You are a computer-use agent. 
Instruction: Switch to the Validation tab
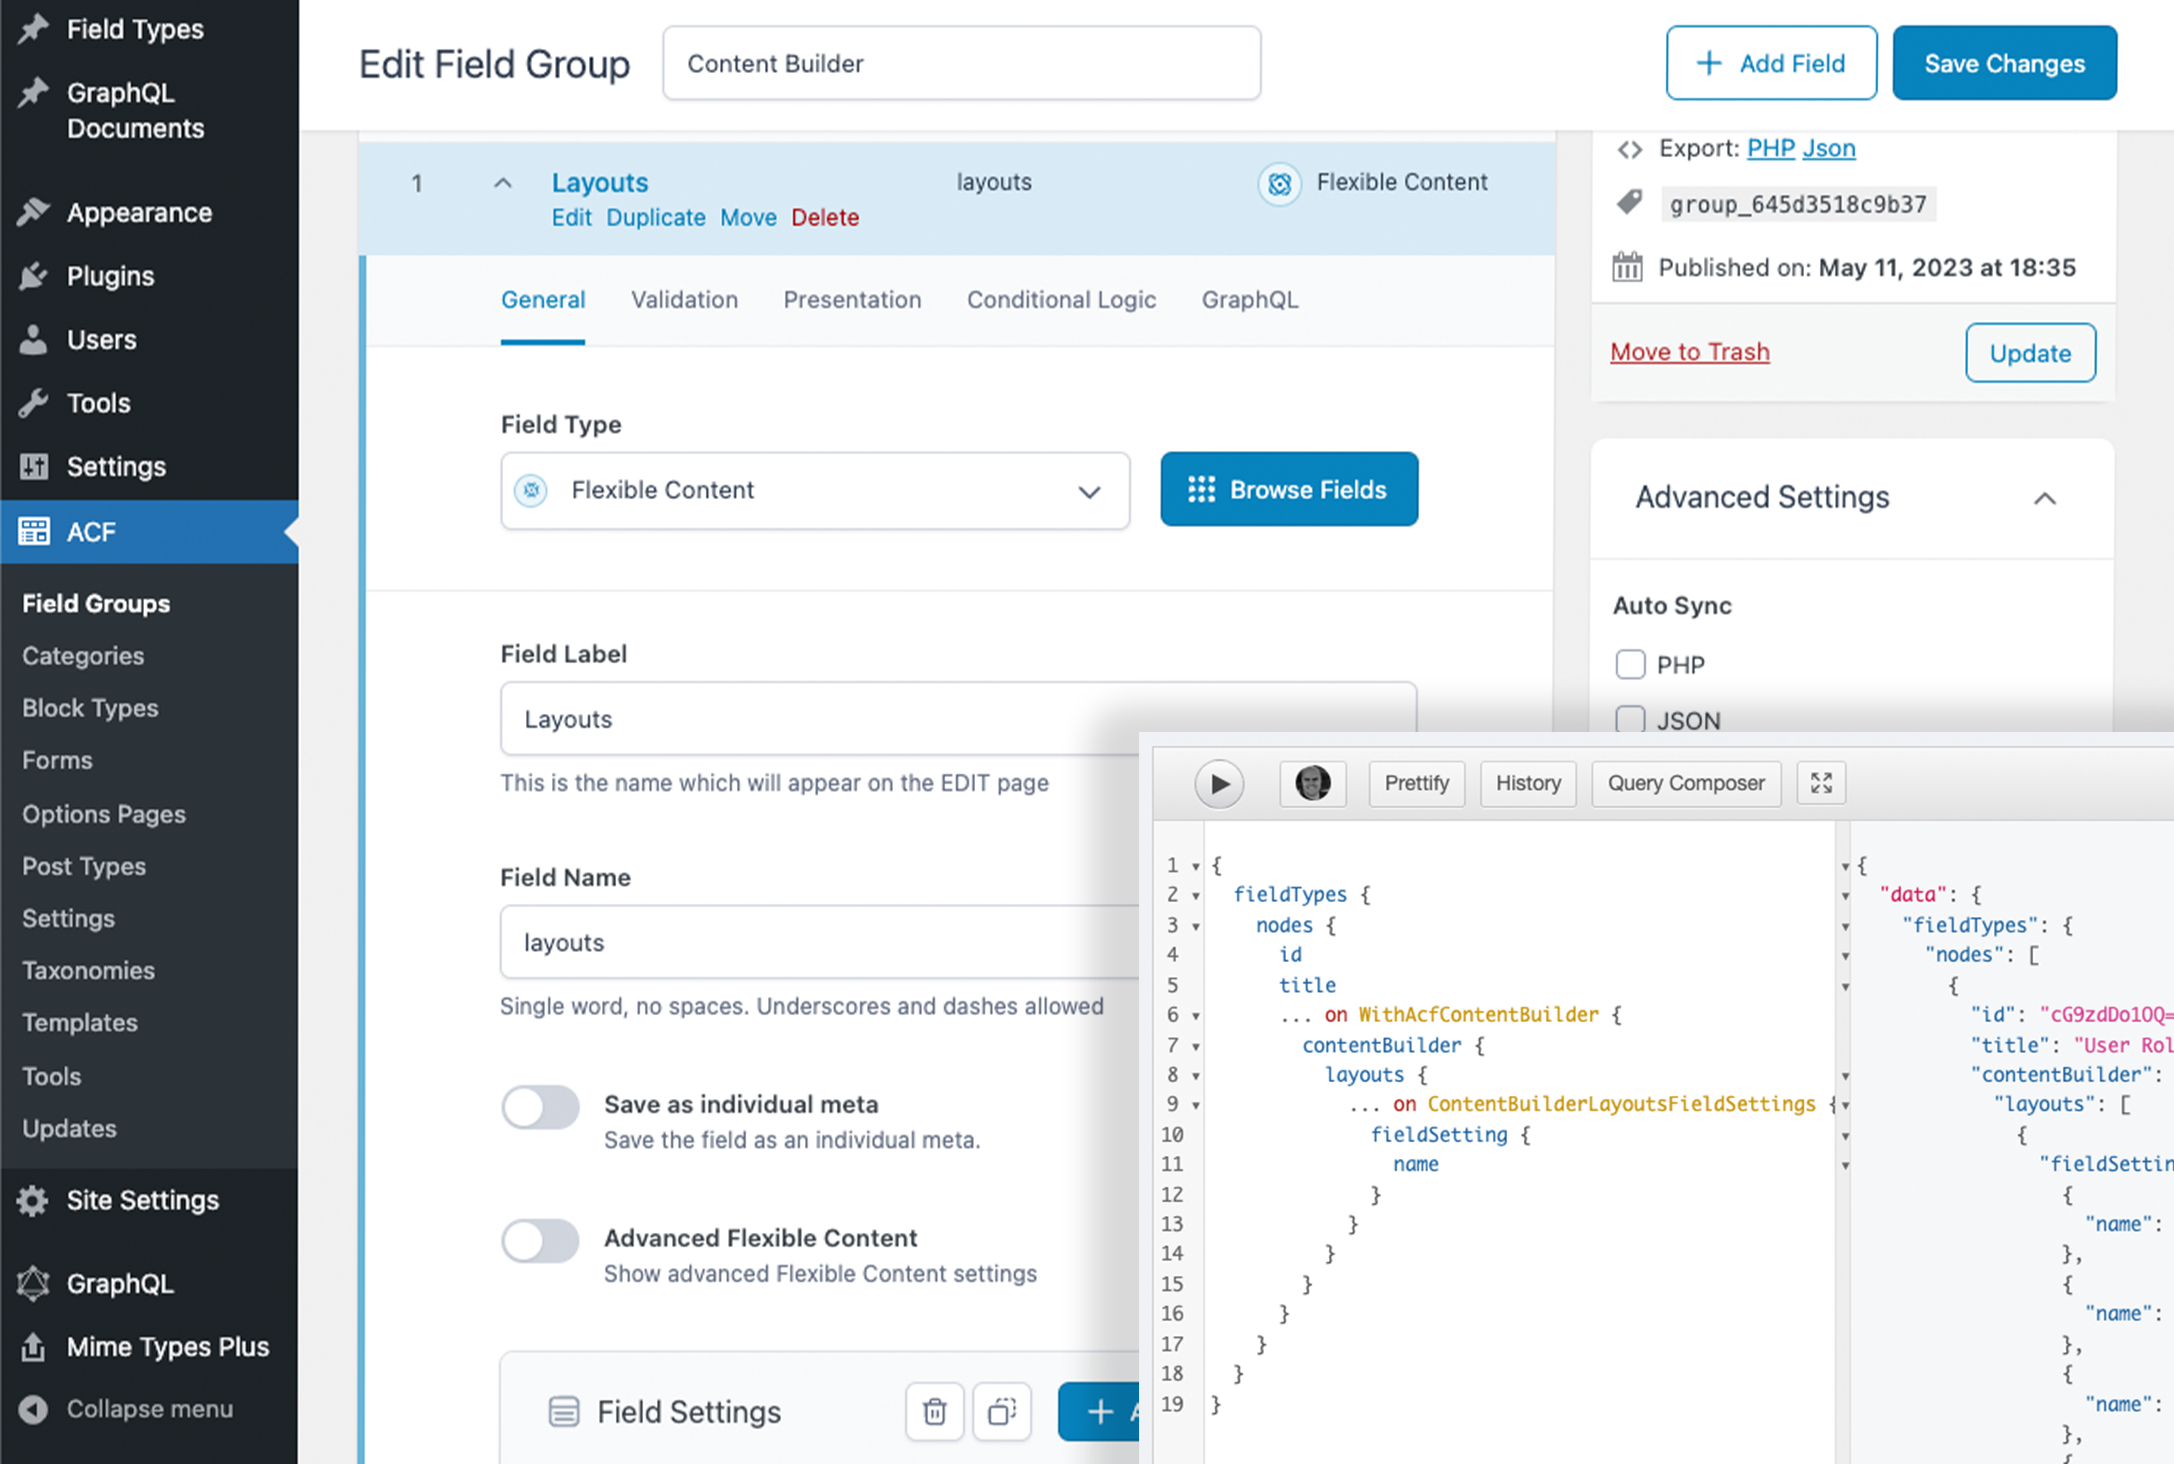(684, 300)
